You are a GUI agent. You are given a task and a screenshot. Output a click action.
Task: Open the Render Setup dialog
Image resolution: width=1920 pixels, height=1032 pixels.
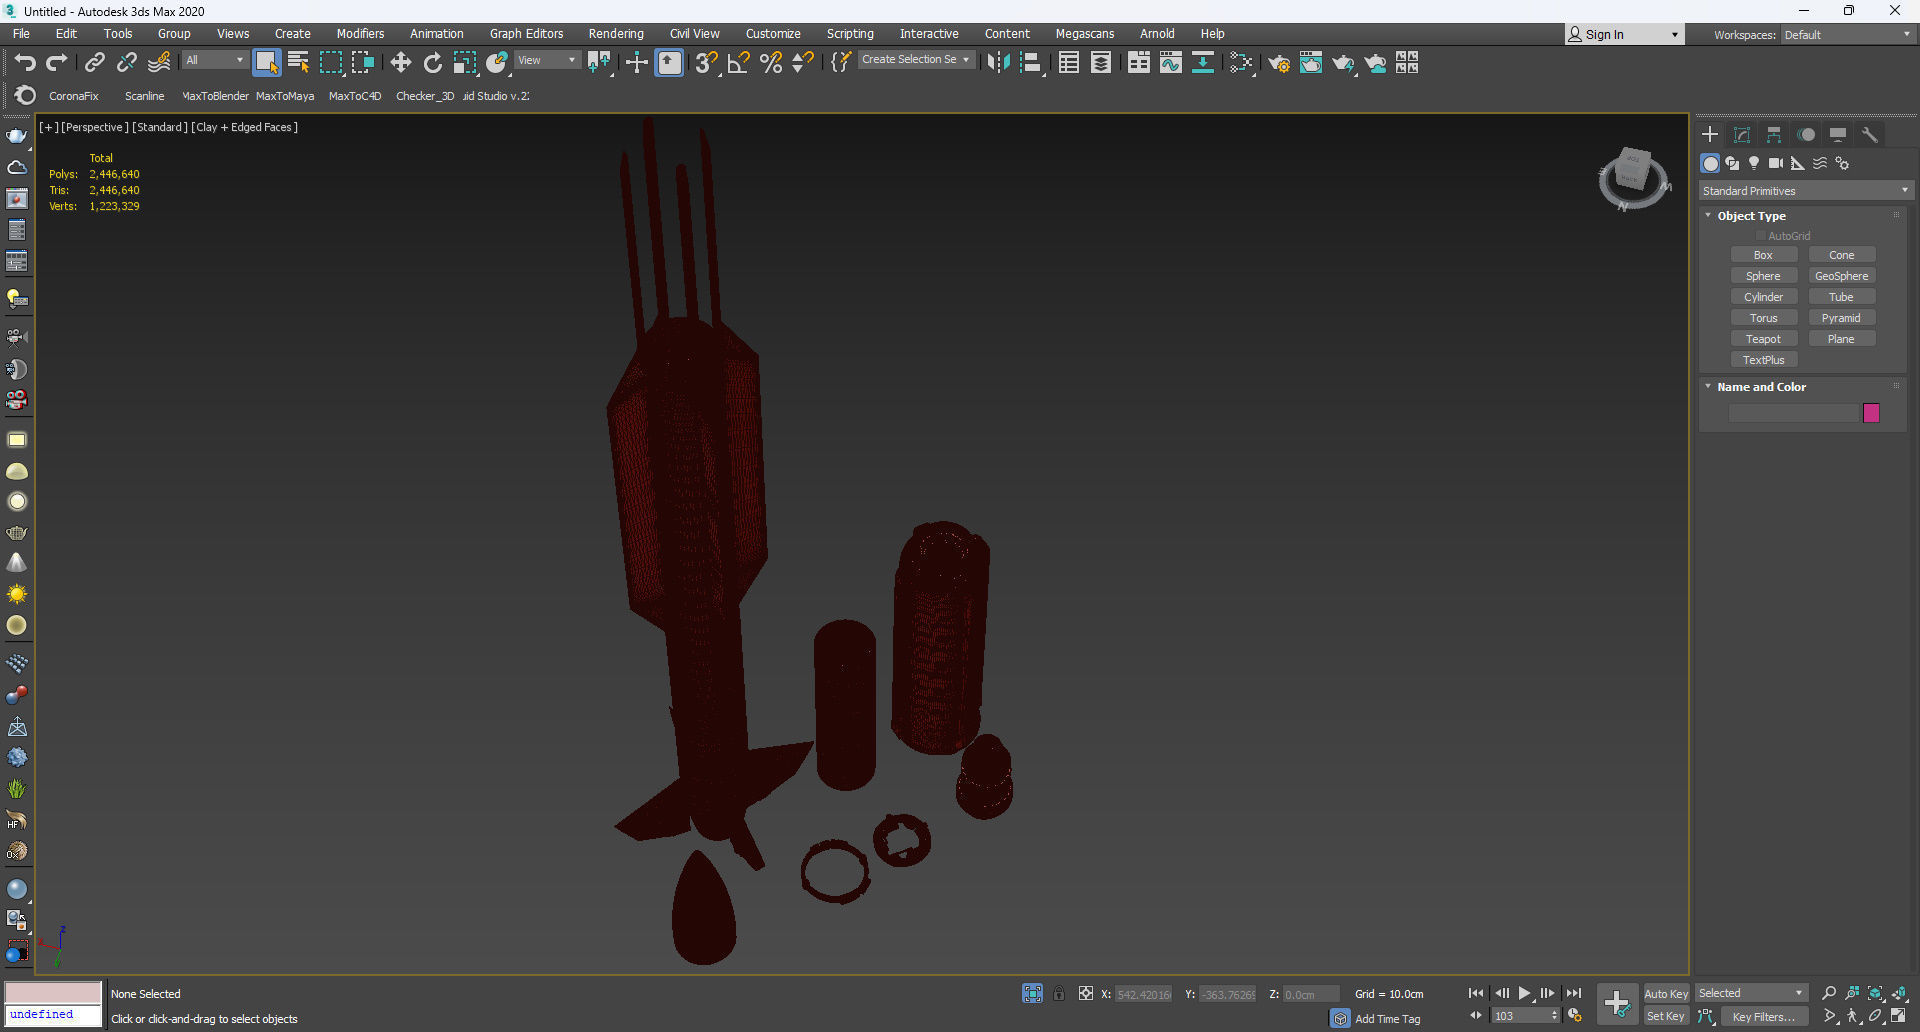(x=1279, y=63)
